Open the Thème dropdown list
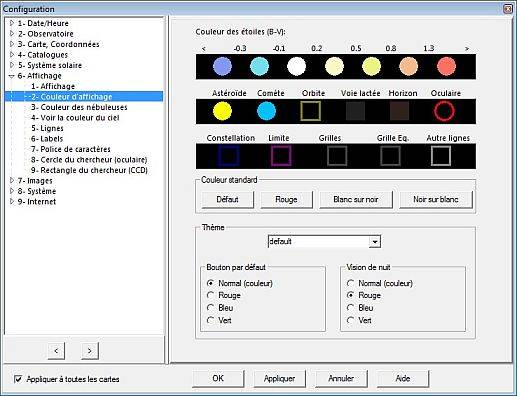The width and height of the screenshot is (517, 396). click(375, 242)
